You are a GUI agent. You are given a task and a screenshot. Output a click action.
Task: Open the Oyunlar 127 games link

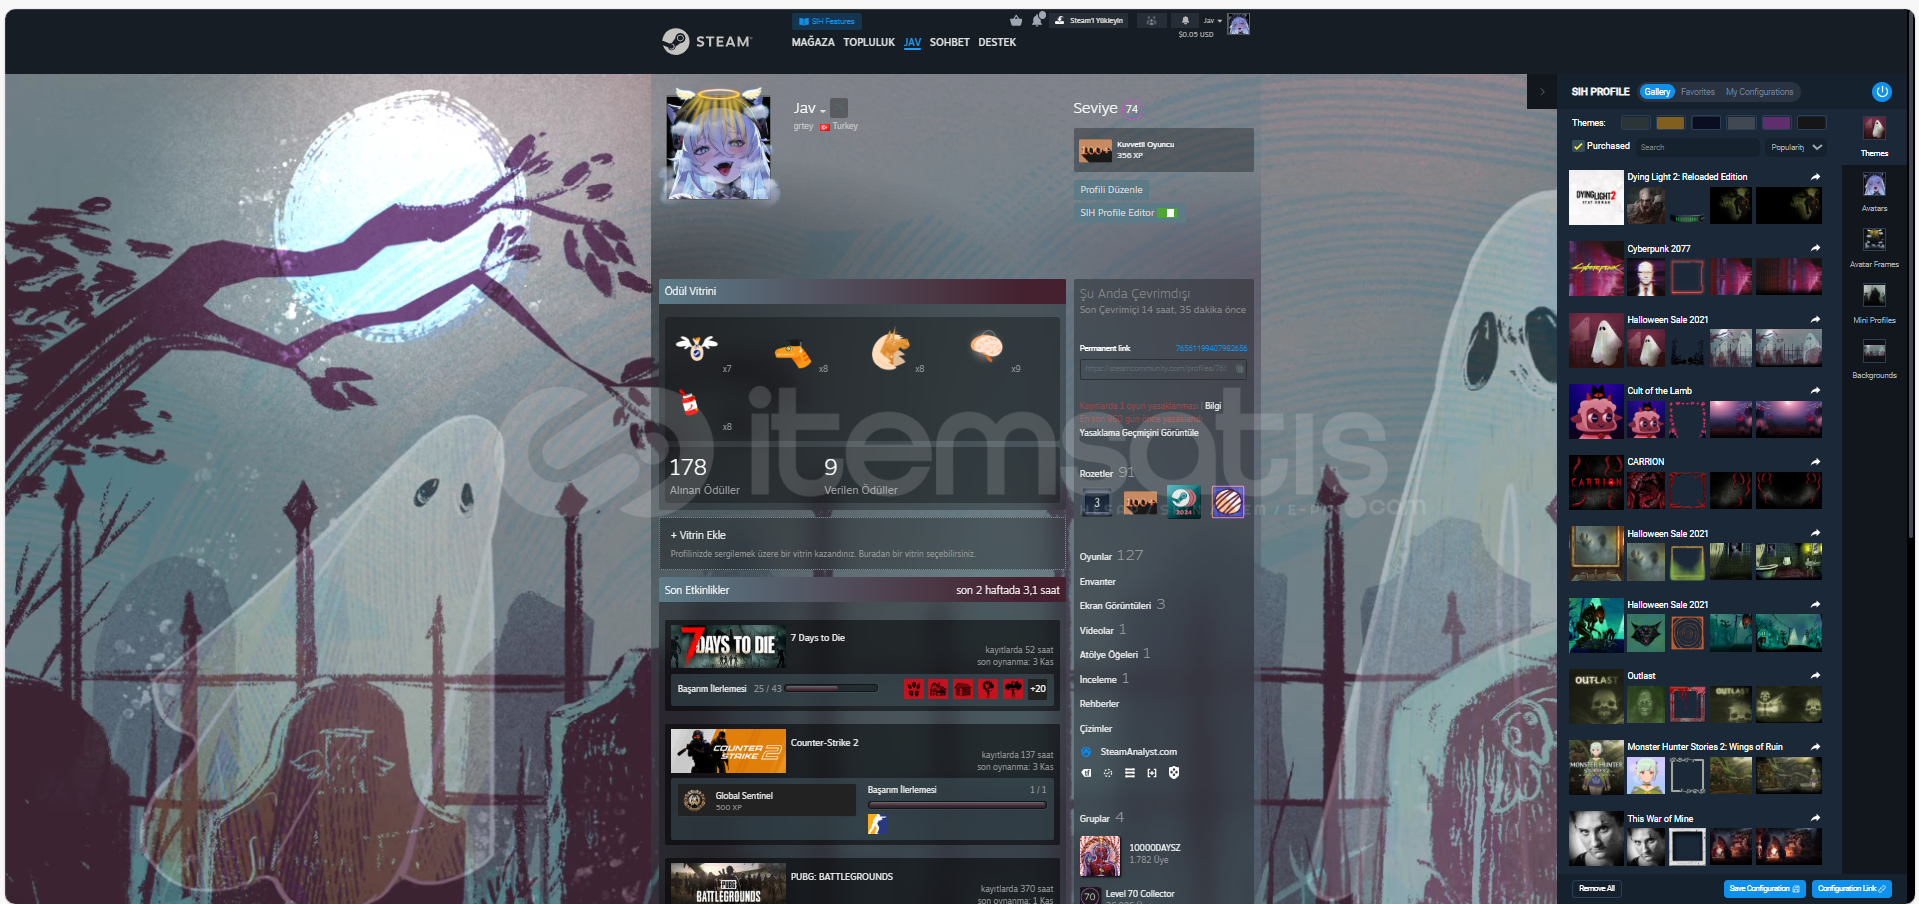1111,556
